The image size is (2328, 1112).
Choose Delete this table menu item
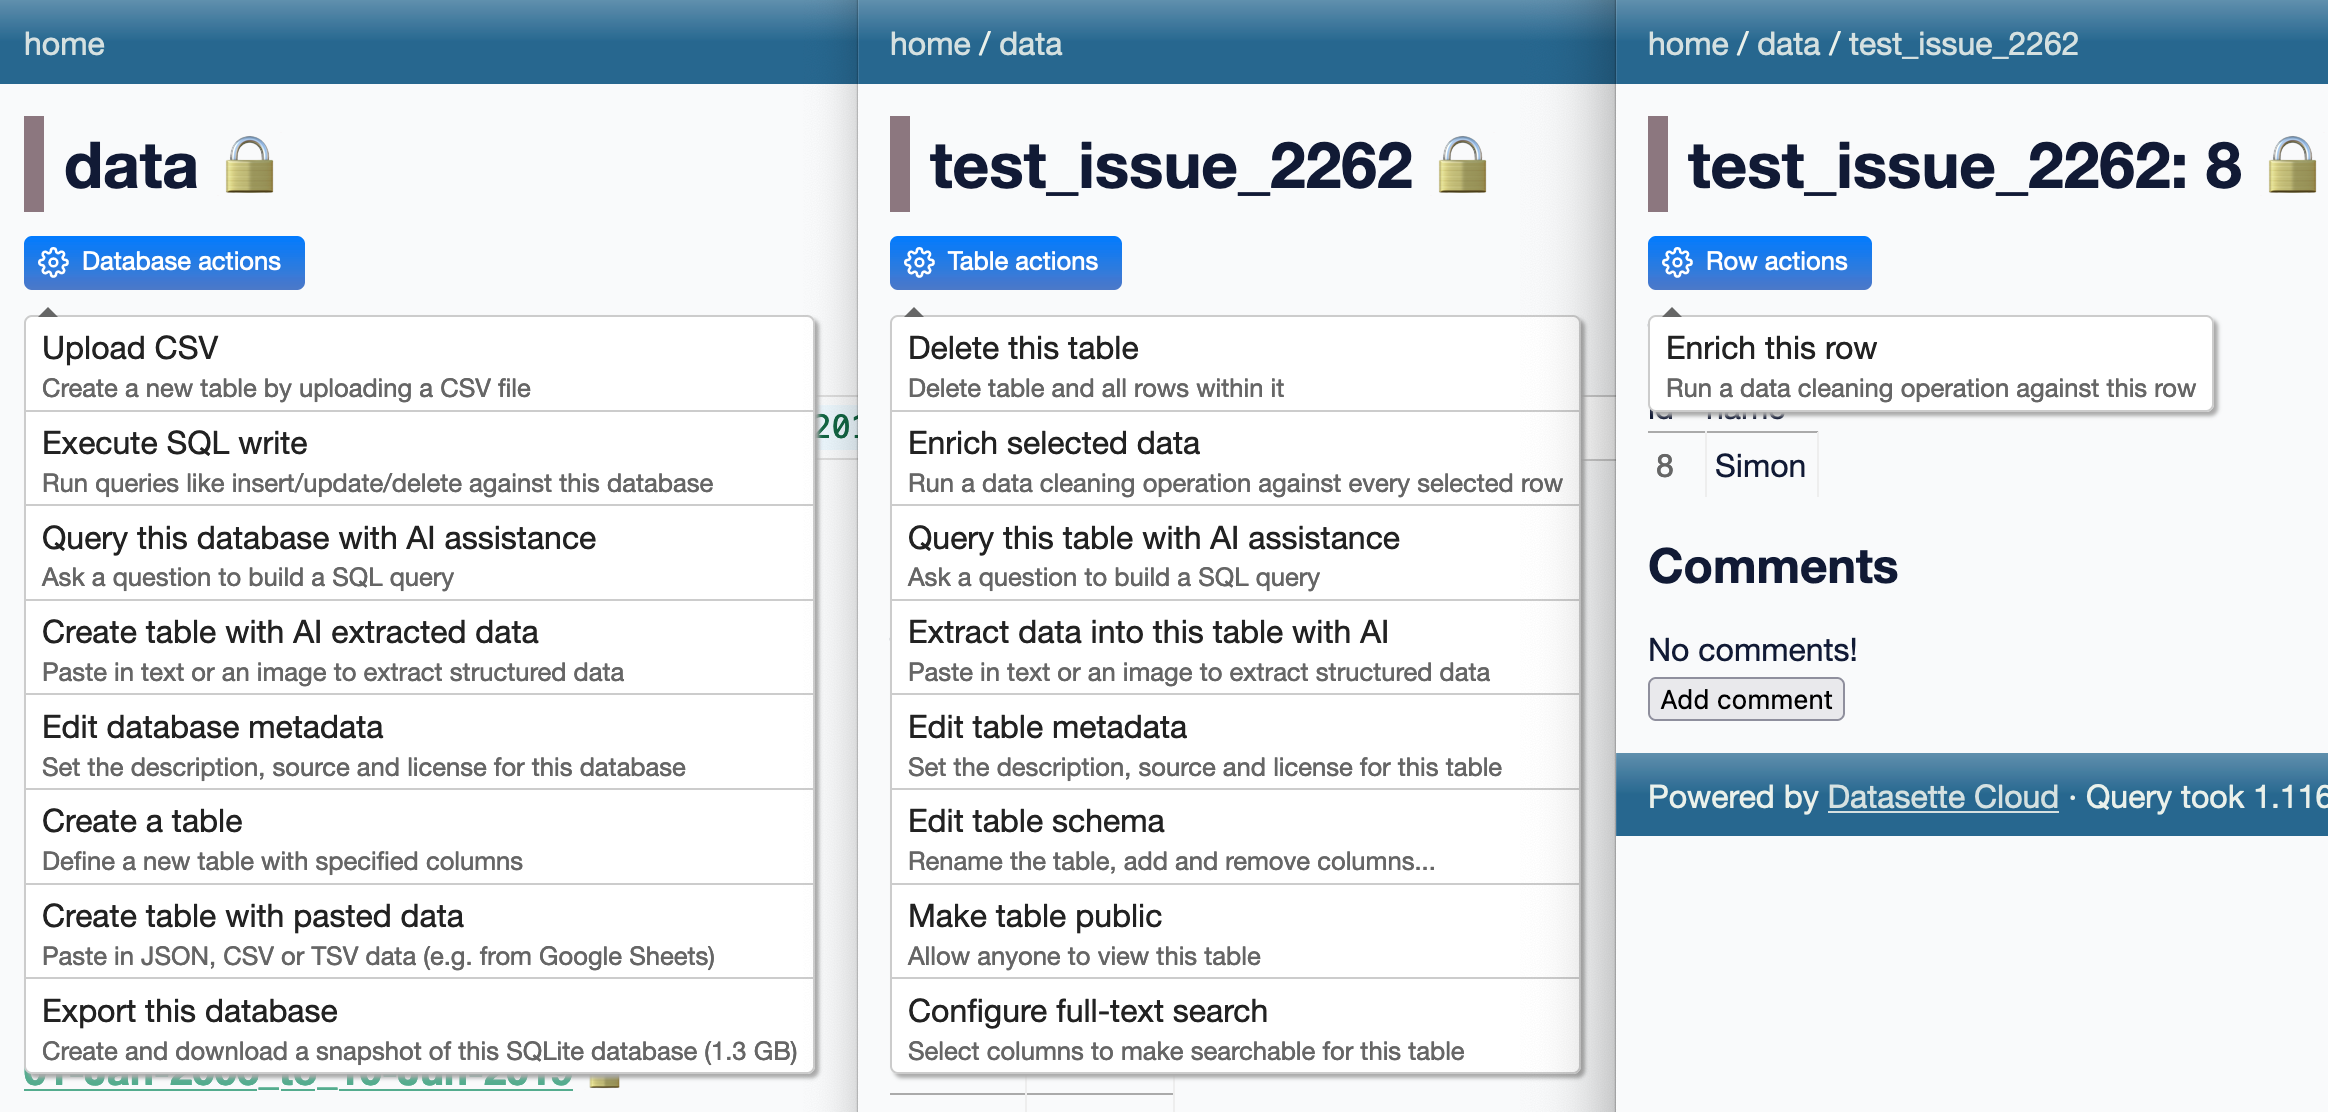click(x=1236, y=365)
